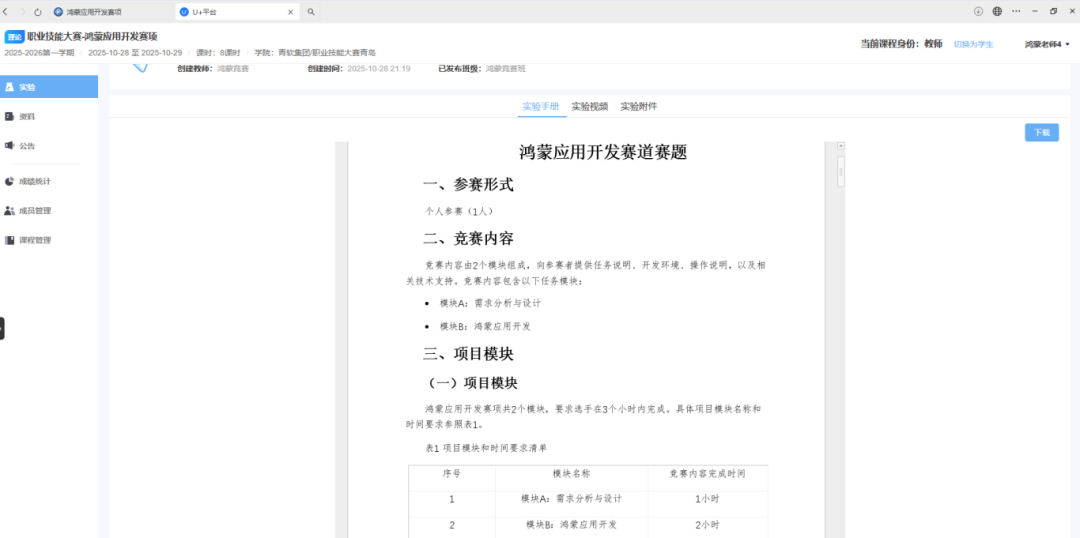The width and height of the screenshot is (1080, 538).
Task: Open the 公告 (Announcements) sidebar section
Action: (x=27, y=146)
